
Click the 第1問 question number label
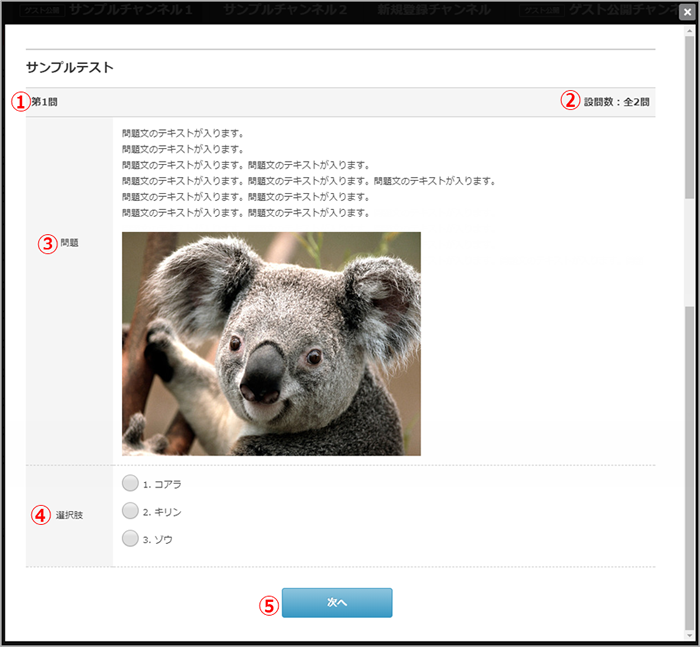45,102
